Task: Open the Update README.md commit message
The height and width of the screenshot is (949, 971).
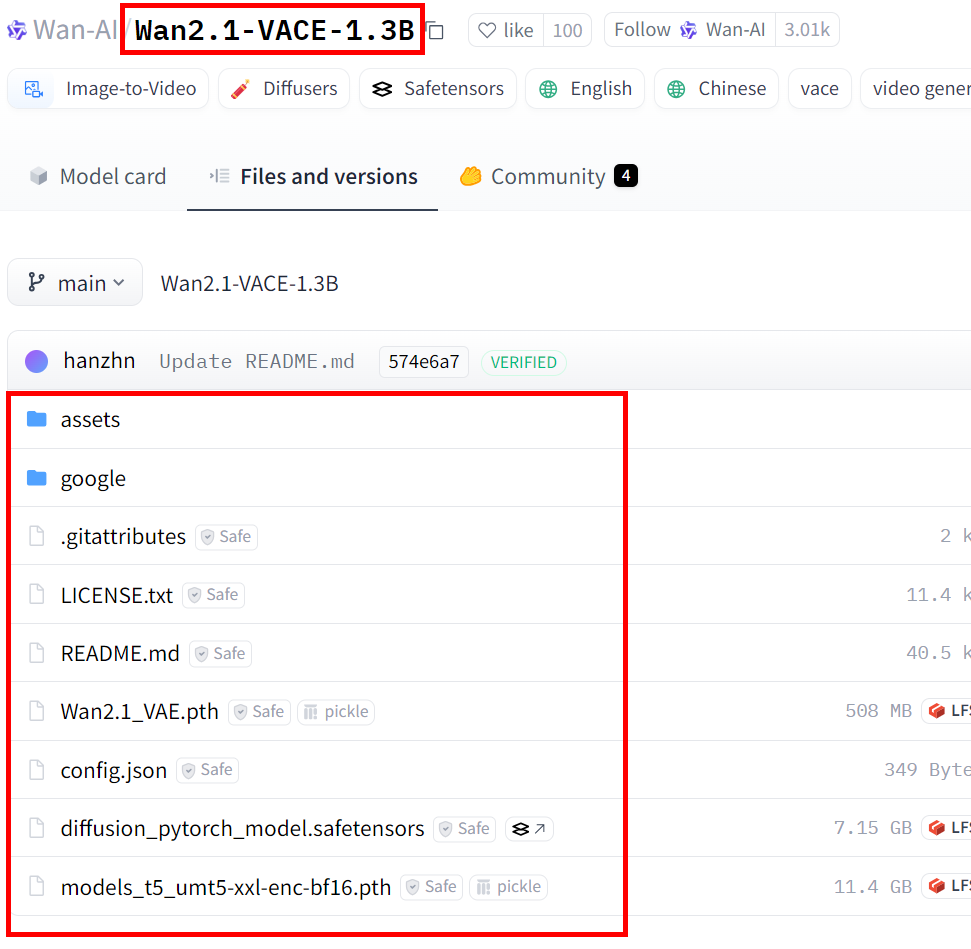Action: (x=257, y=361)
